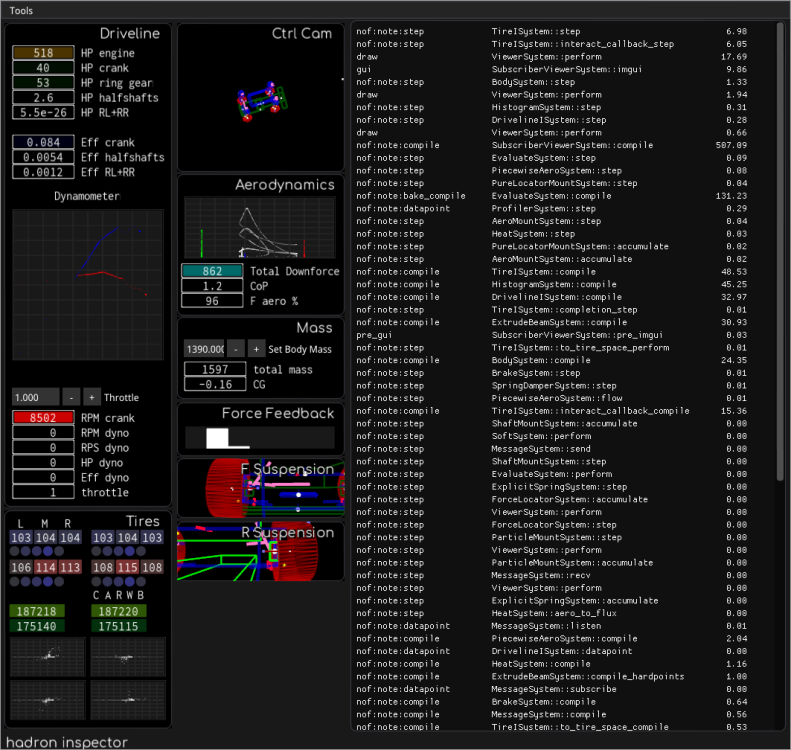Click the MessageSystem::send profiler row
The image size is (791, 750).
tap(551, 449)
